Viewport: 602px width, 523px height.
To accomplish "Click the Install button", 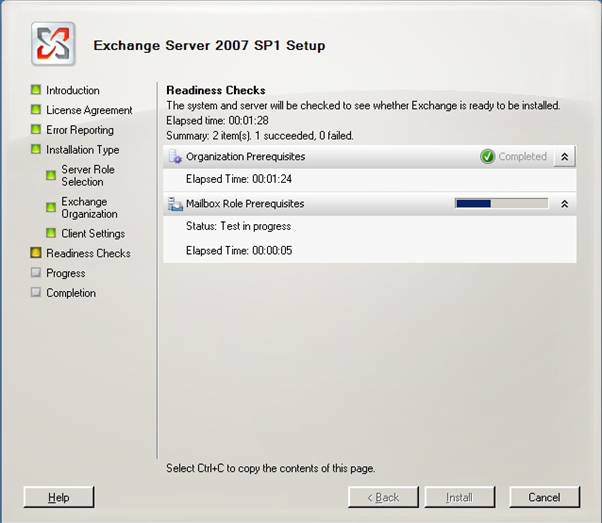I will 460,497.
